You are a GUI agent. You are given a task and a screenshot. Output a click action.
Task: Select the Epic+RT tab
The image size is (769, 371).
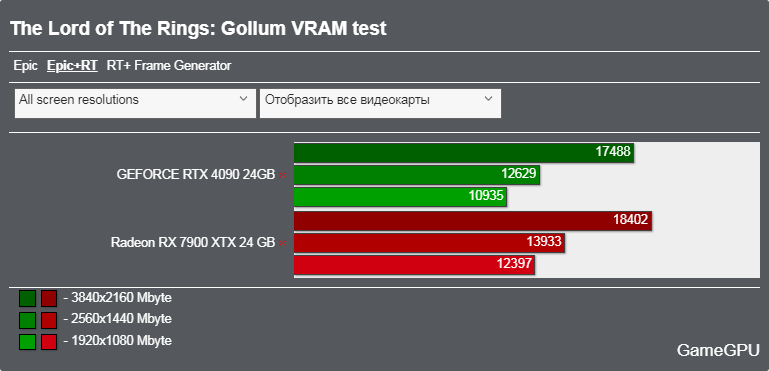point(72,66)
